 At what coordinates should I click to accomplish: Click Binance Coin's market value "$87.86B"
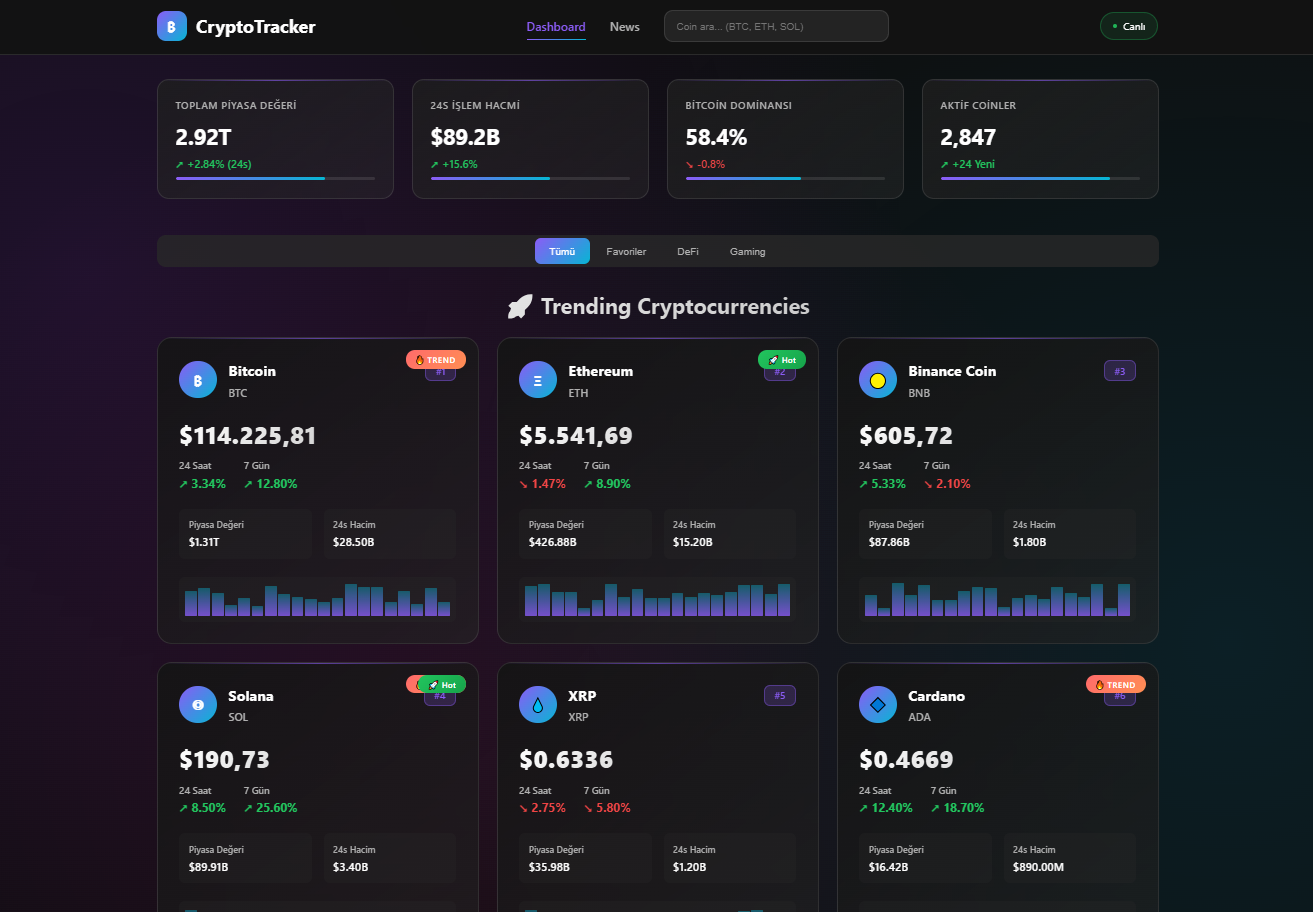coord(889,542)
